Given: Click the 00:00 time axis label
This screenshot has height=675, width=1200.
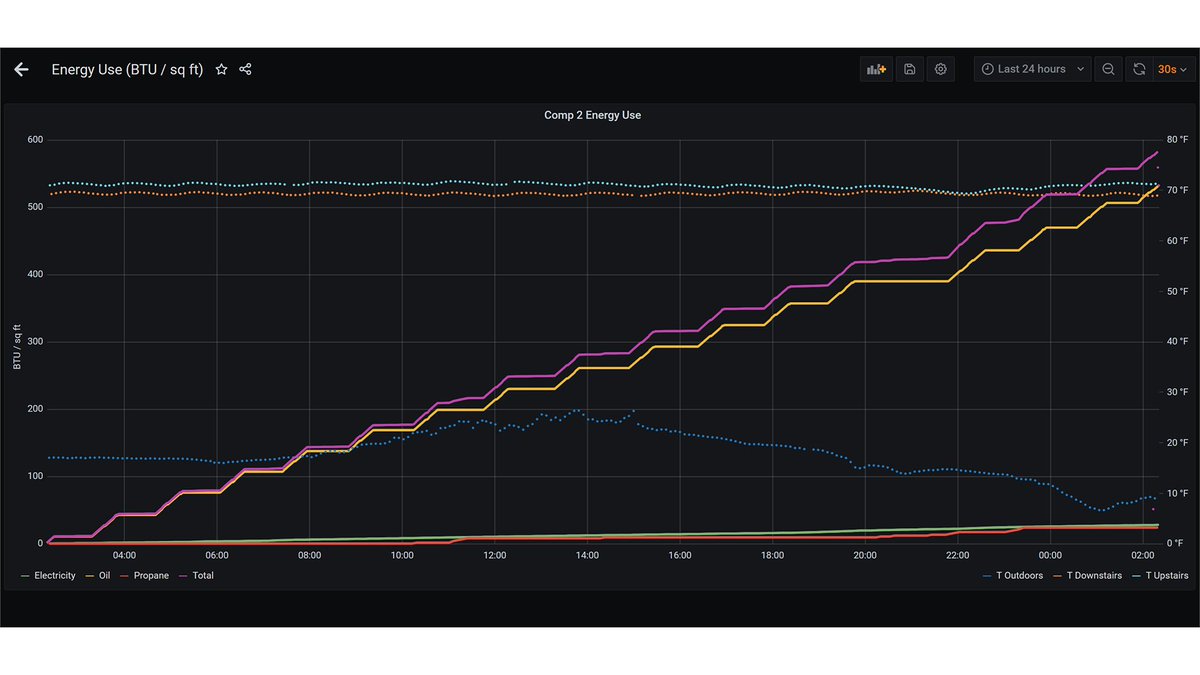Looking at the screenshot, I should click(x=1050, y=555).
